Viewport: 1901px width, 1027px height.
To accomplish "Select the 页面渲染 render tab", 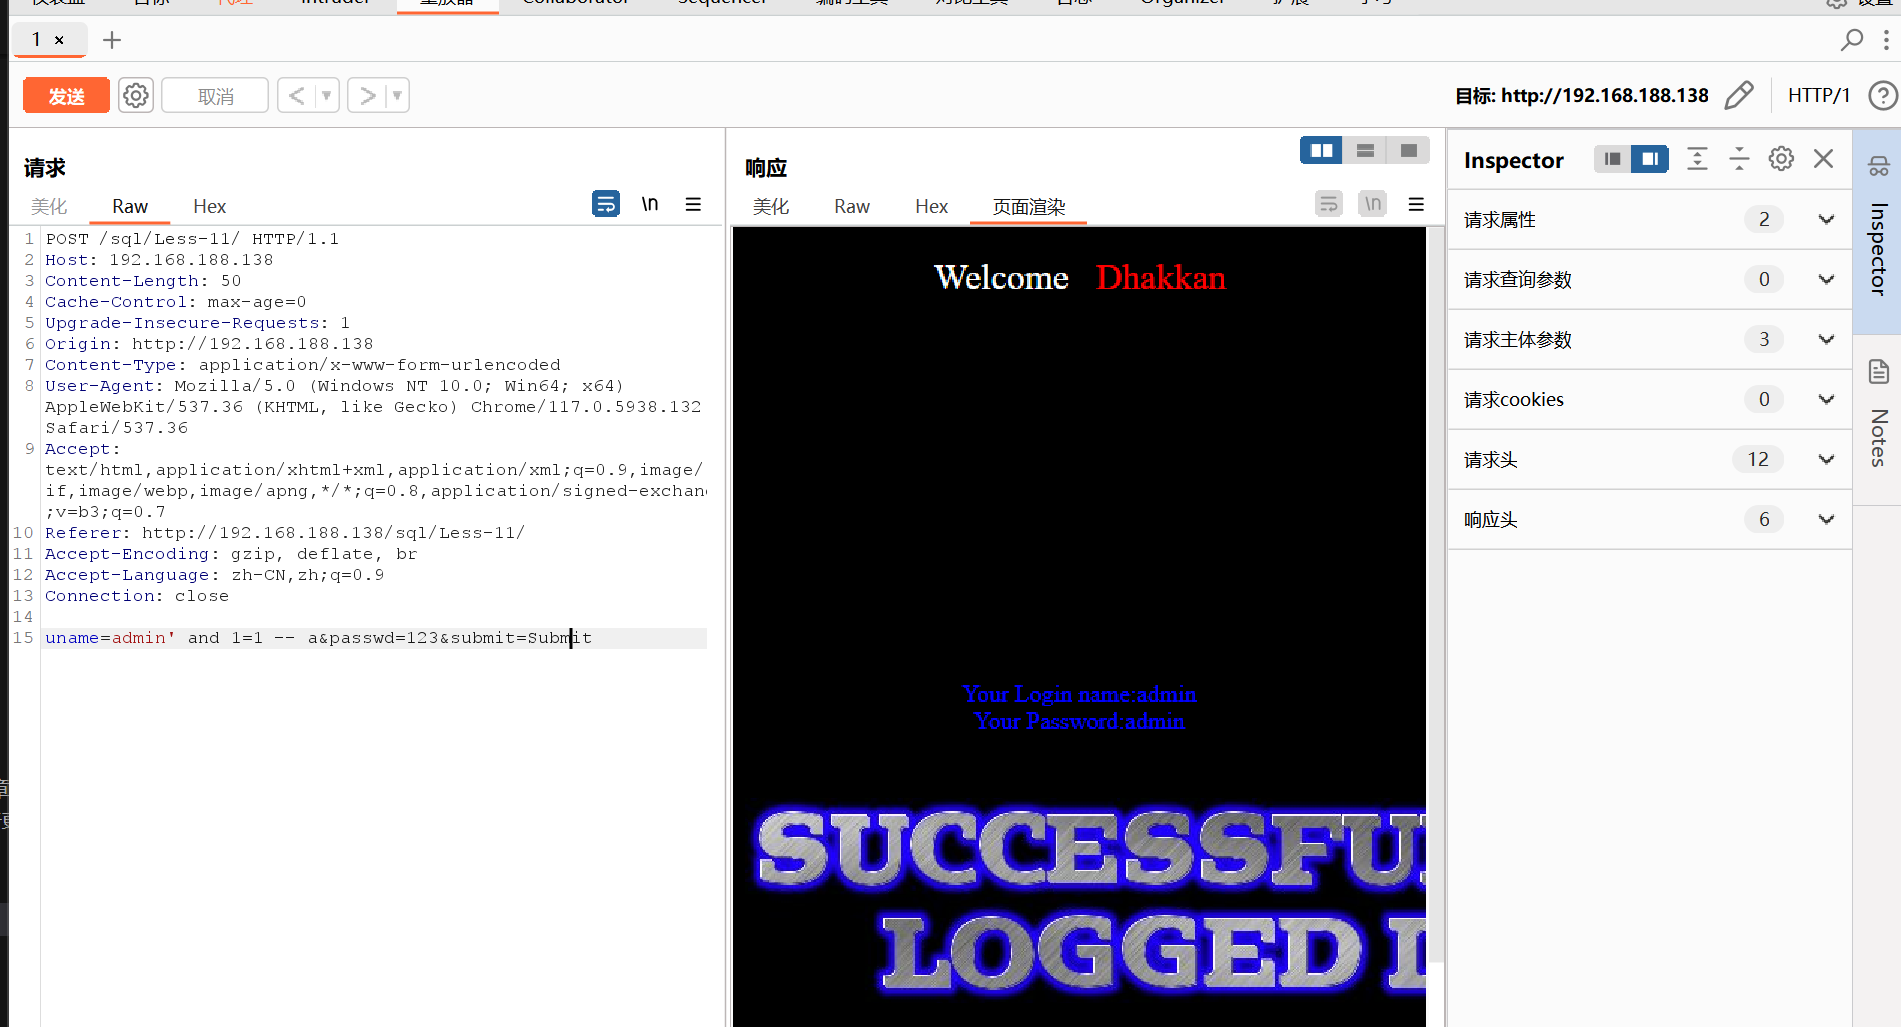I will pos(1029,206).
